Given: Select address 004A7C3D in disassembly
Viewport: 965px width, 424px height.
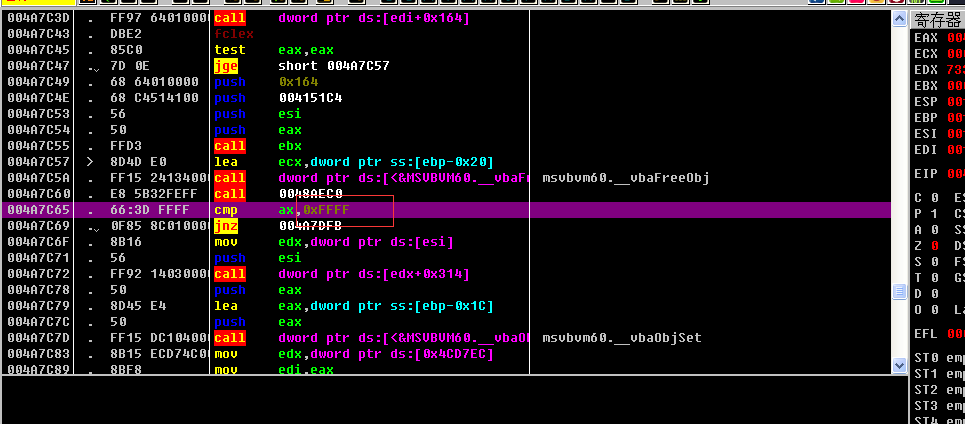Looking at the screenshot, I should click(38, 18).
